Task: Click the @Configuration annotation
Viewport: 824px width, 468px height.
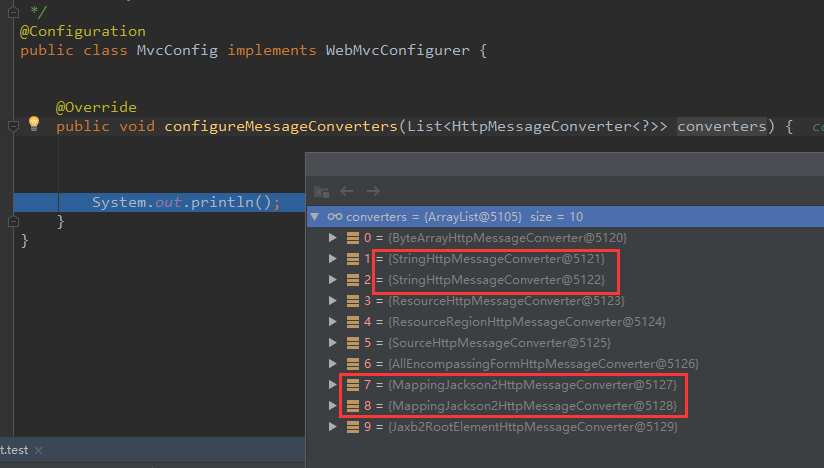Action: (83, 32)
